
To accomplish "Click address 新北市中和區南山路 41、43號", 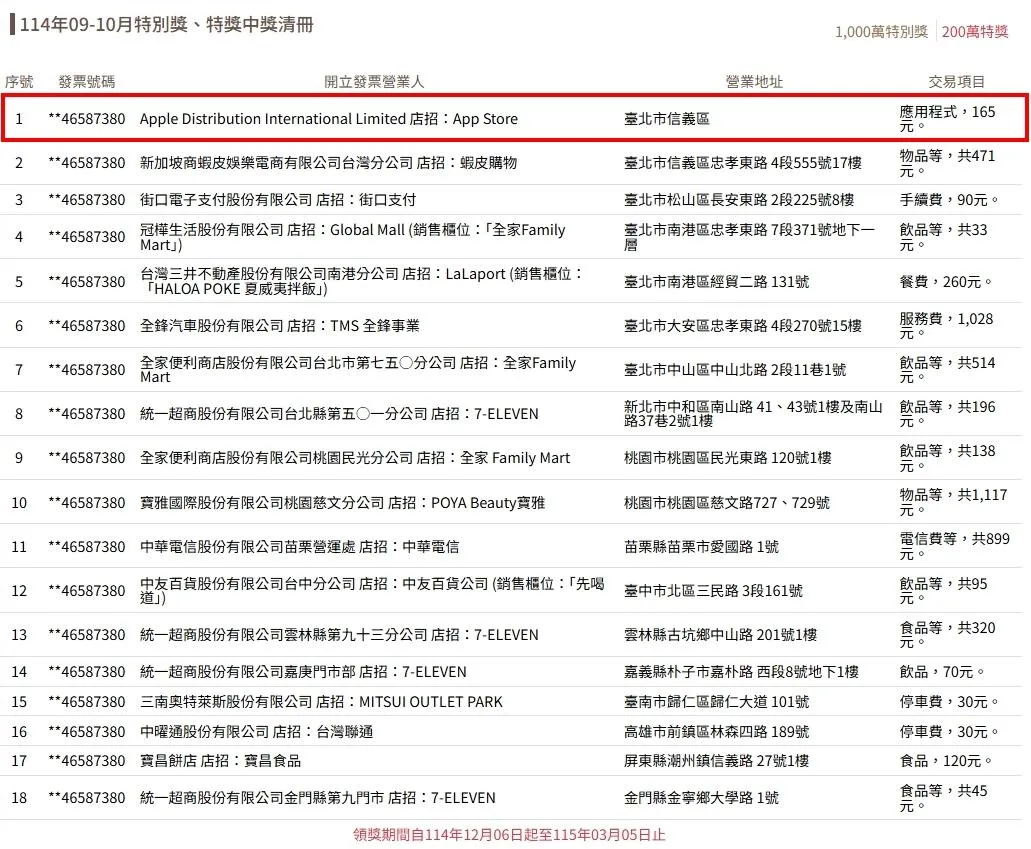I will coord(754,414).
